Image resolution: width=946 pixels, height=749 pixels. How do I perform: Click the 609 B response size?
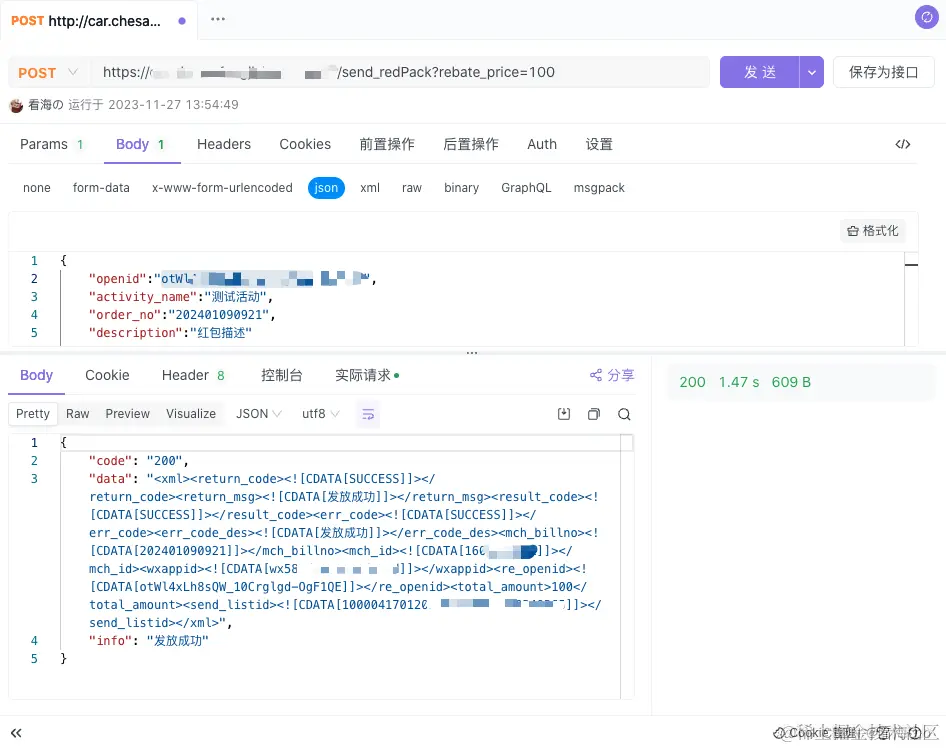[x=791, y=382]
